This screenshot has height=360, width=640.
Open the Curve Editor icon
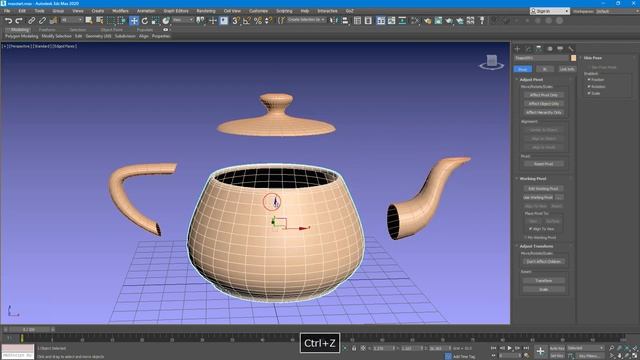point(391,20)
